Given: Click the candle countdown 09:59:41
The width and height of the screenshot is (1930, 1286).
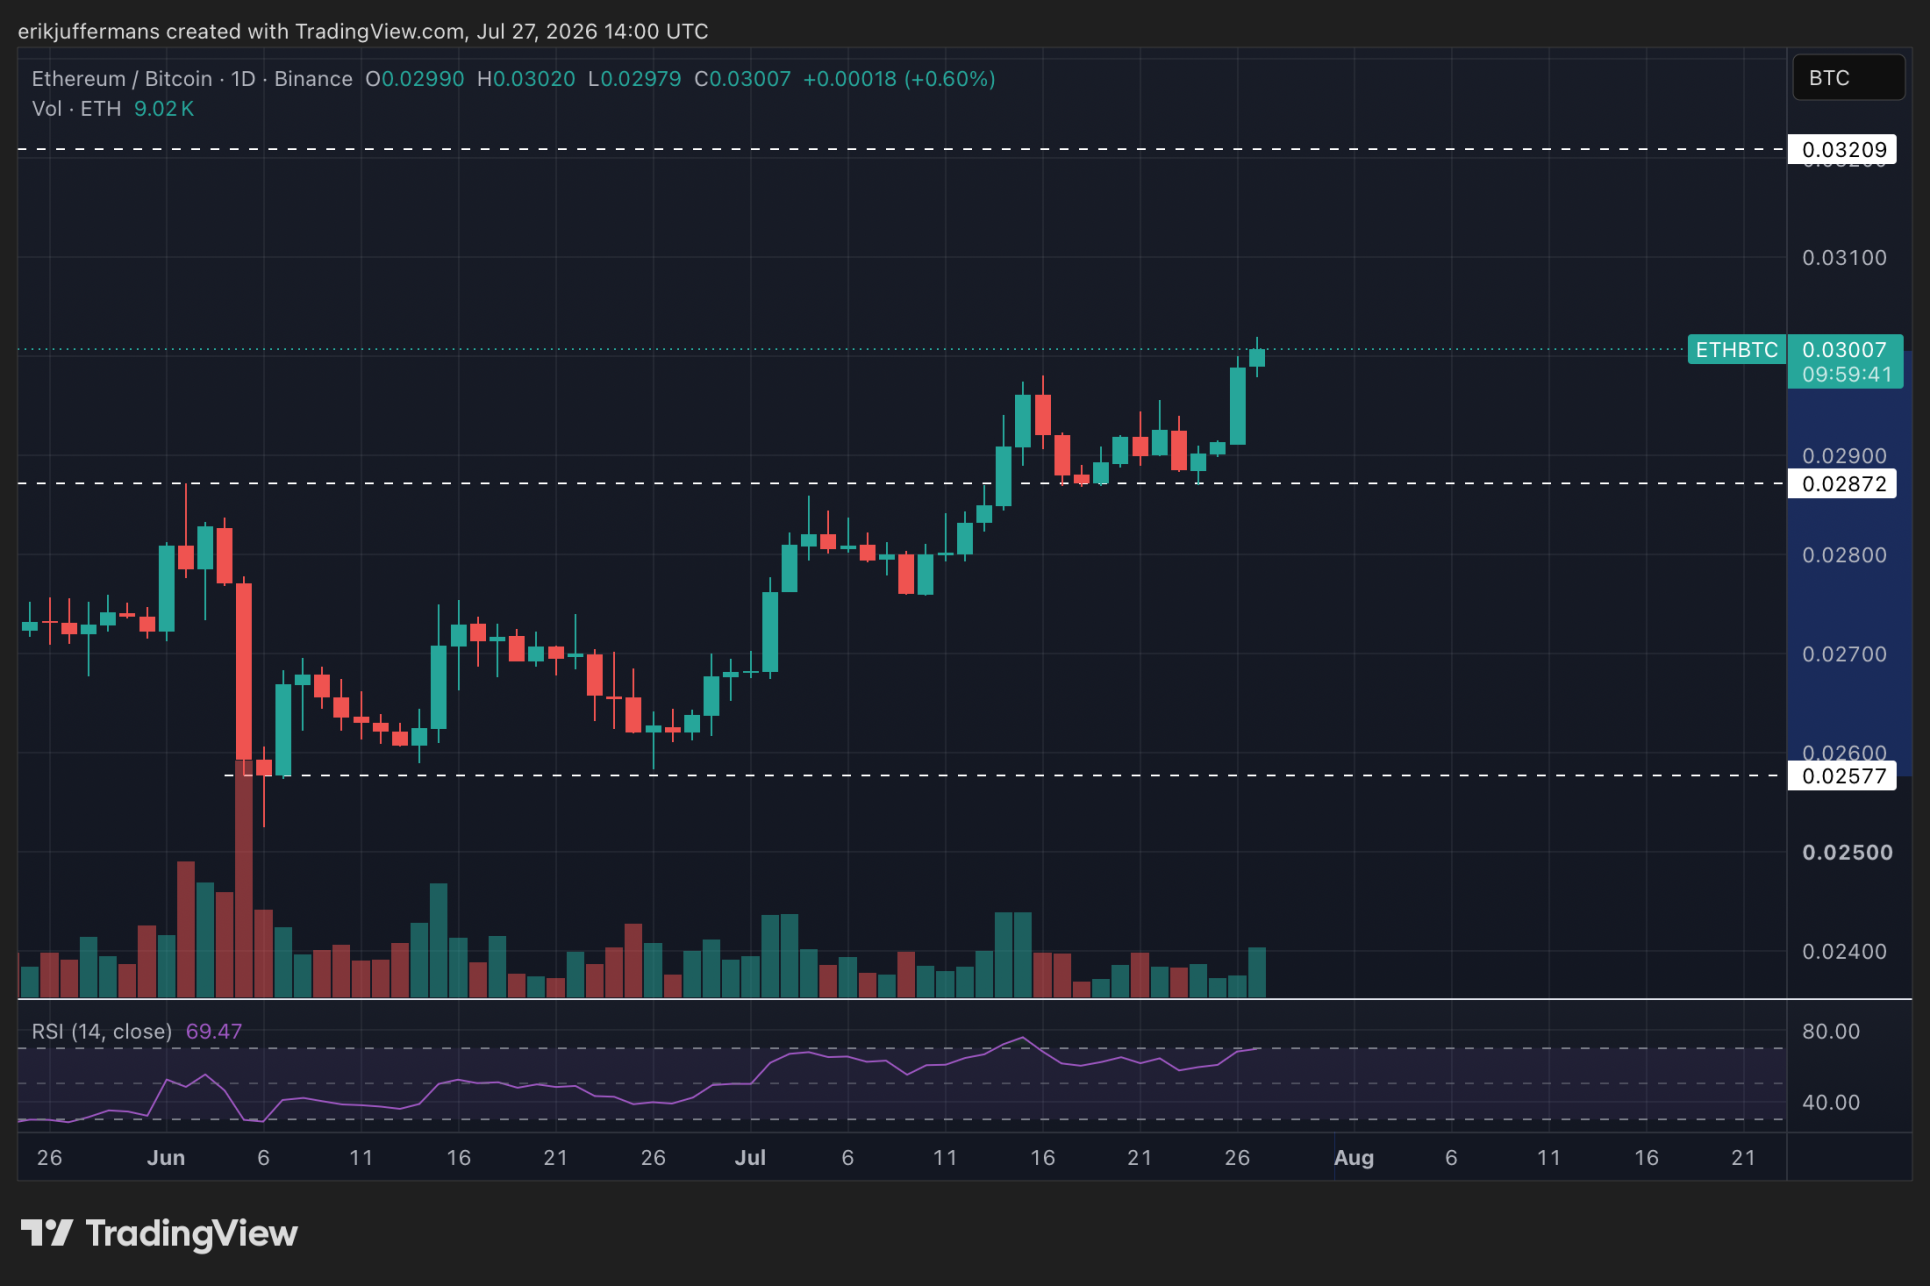Looking at the screenshot, I should (1846, 375).
